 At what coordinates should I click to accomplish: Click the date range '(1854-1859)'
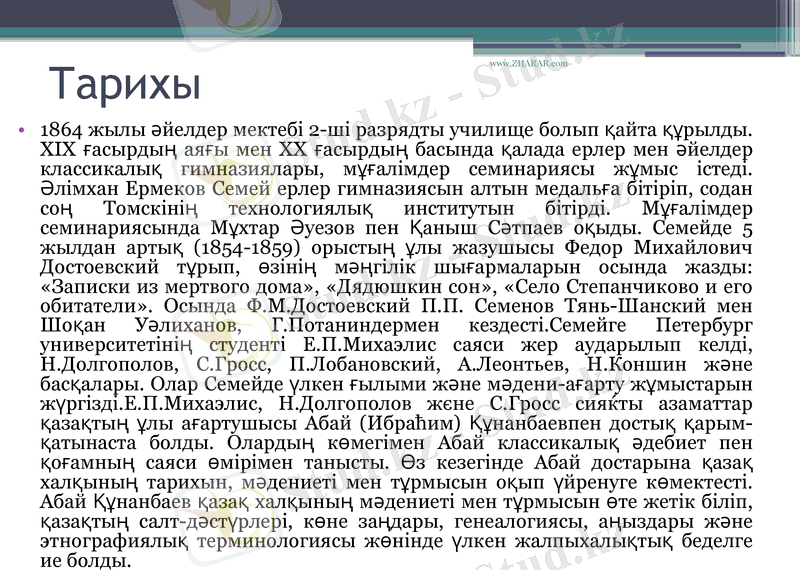tap(246, 247)
